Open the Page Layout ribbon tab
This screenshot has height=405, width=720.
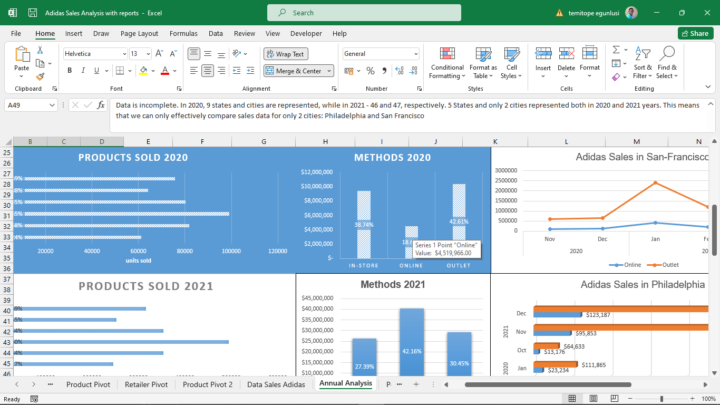tap(140, 33)
